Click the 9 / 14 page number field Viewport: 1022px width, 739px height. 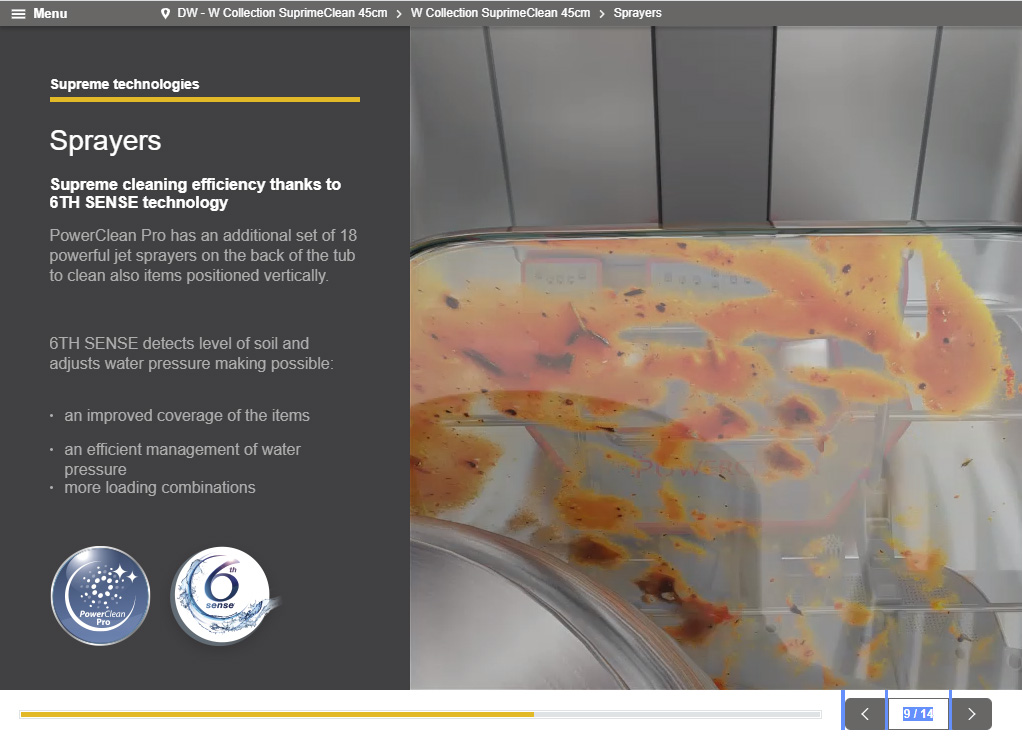click(x=918, y=714)
